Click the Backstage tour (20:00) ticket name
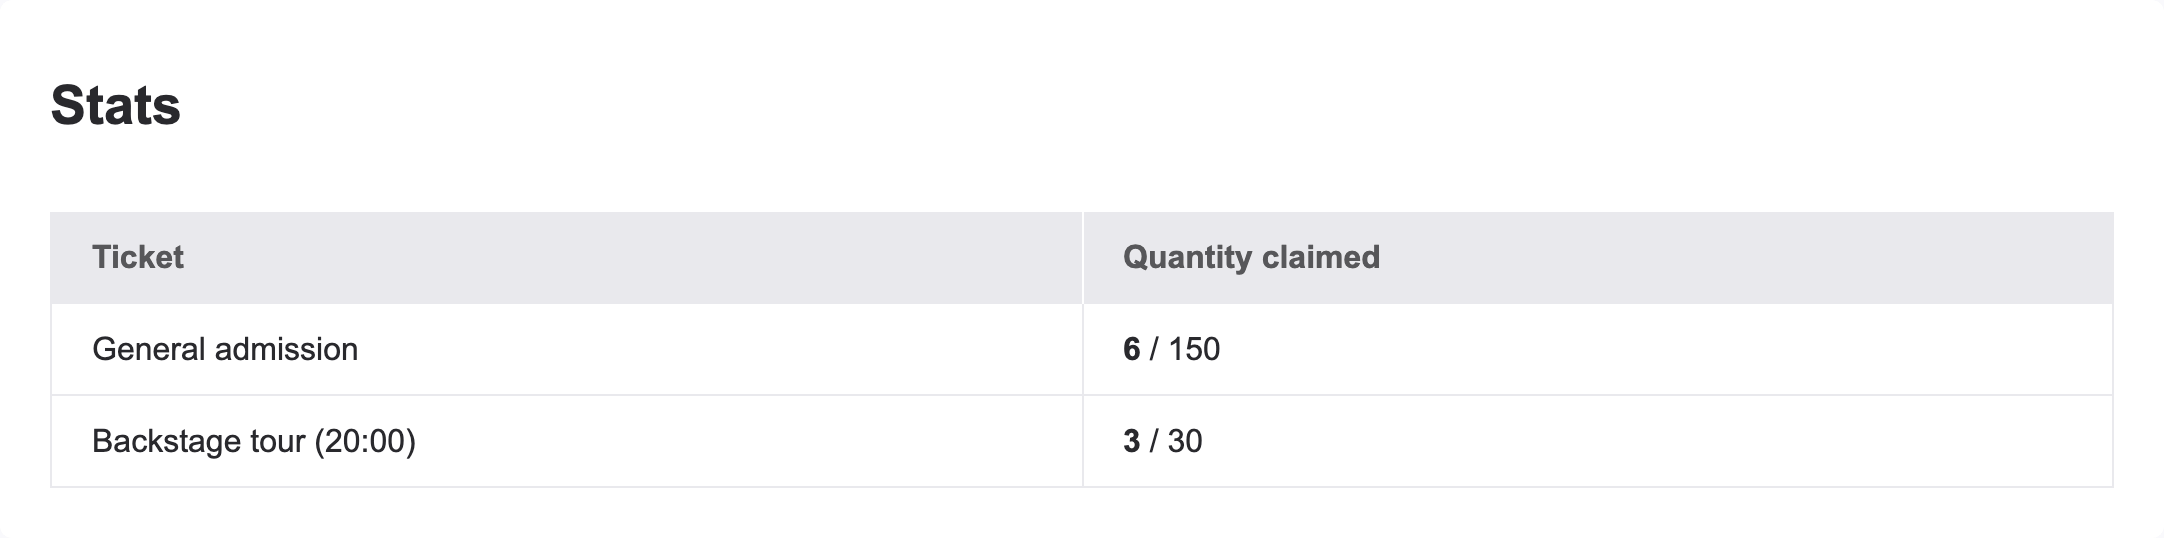2164x538 pixels. pyautogui.click(x=254, y=441)
